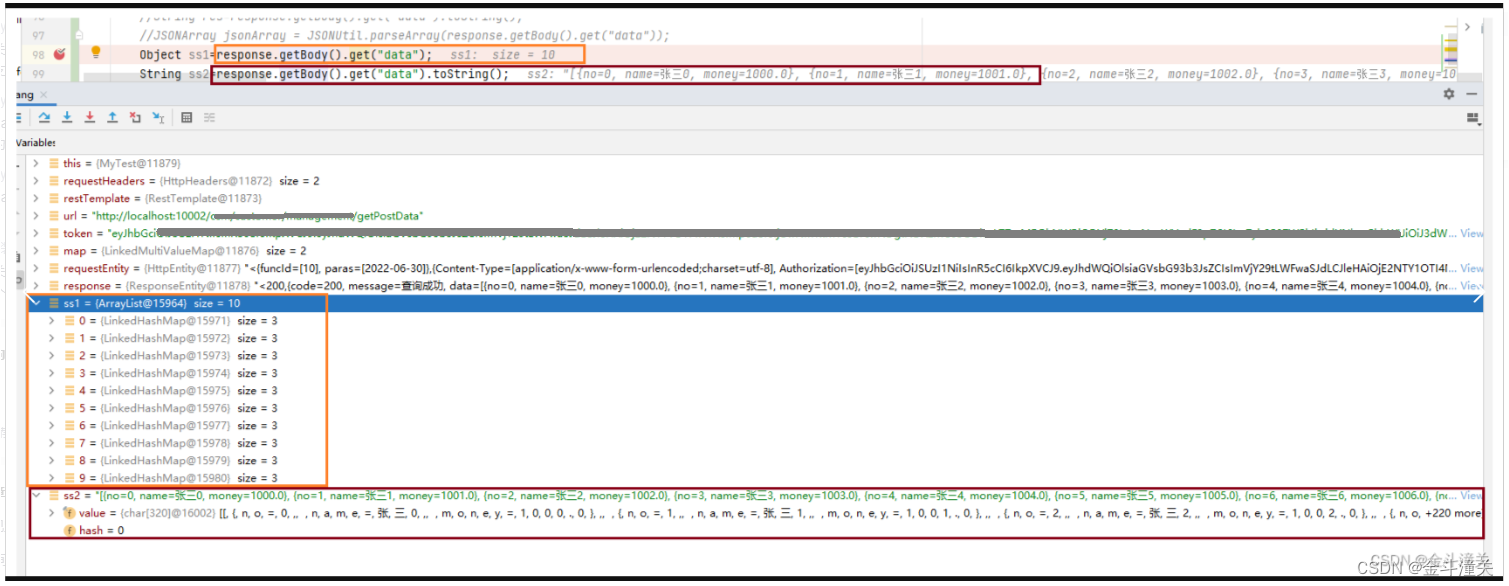
Task: Click the Step Into debugger icon
Action: [67, 117]
